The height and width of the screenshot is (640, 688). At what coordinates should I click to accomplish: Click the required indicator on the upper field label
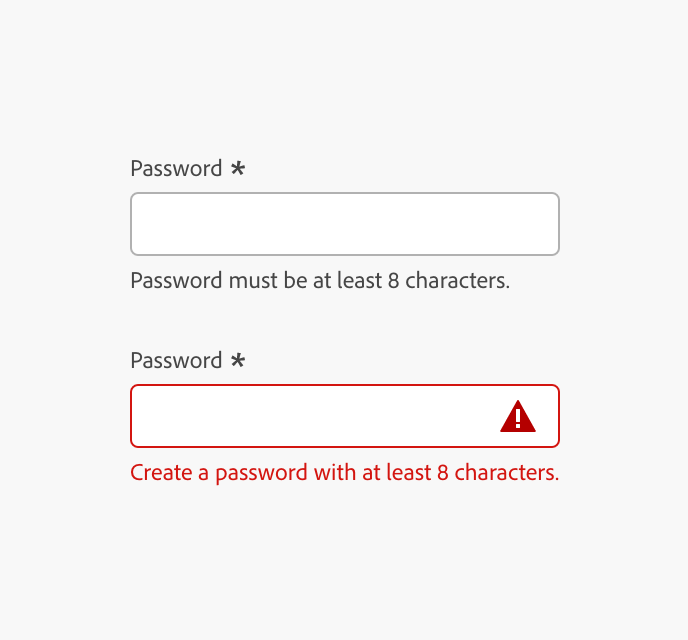click(238, 169)
